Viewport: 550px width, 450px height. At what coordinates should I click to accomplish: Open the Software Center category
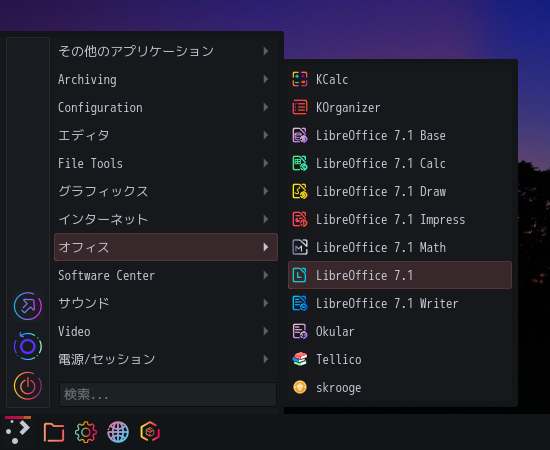[x=166, y=275]
